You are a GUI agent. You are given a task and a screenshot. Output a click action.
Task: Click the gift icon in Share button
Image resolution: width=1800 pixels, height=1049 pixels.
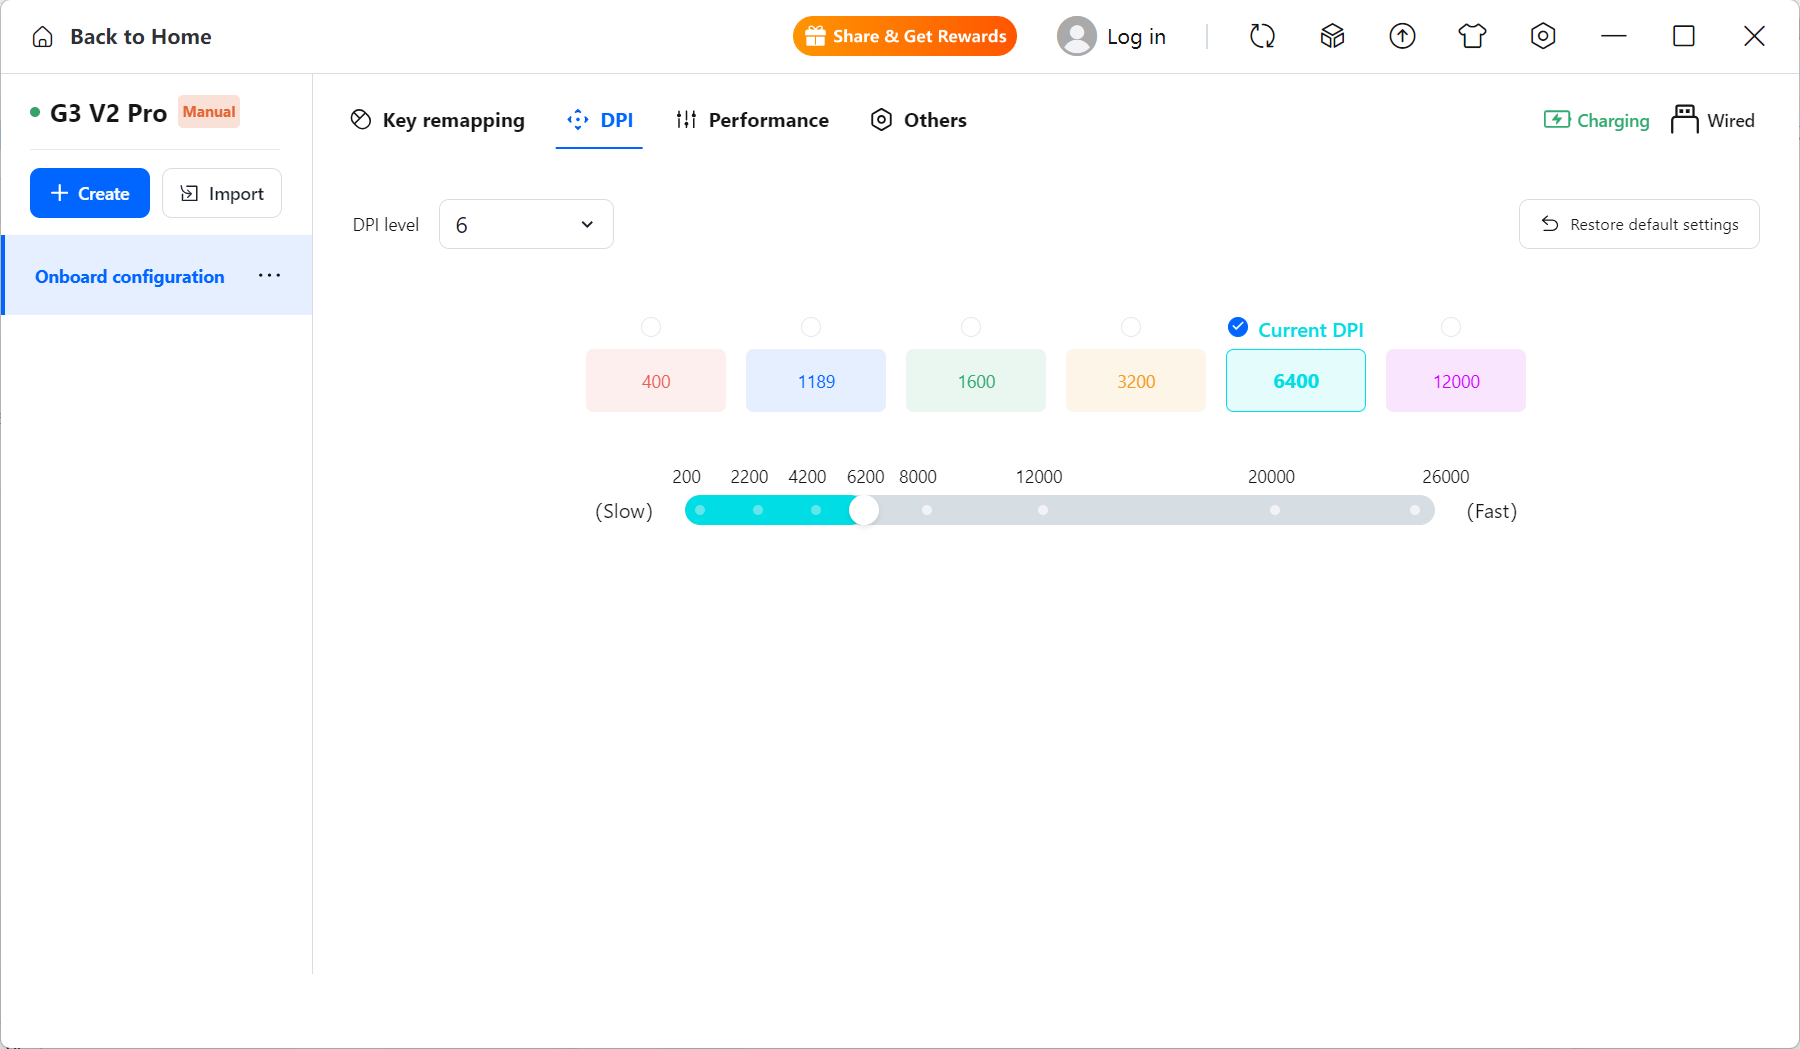pyautogui.click(x=815, y=36)
